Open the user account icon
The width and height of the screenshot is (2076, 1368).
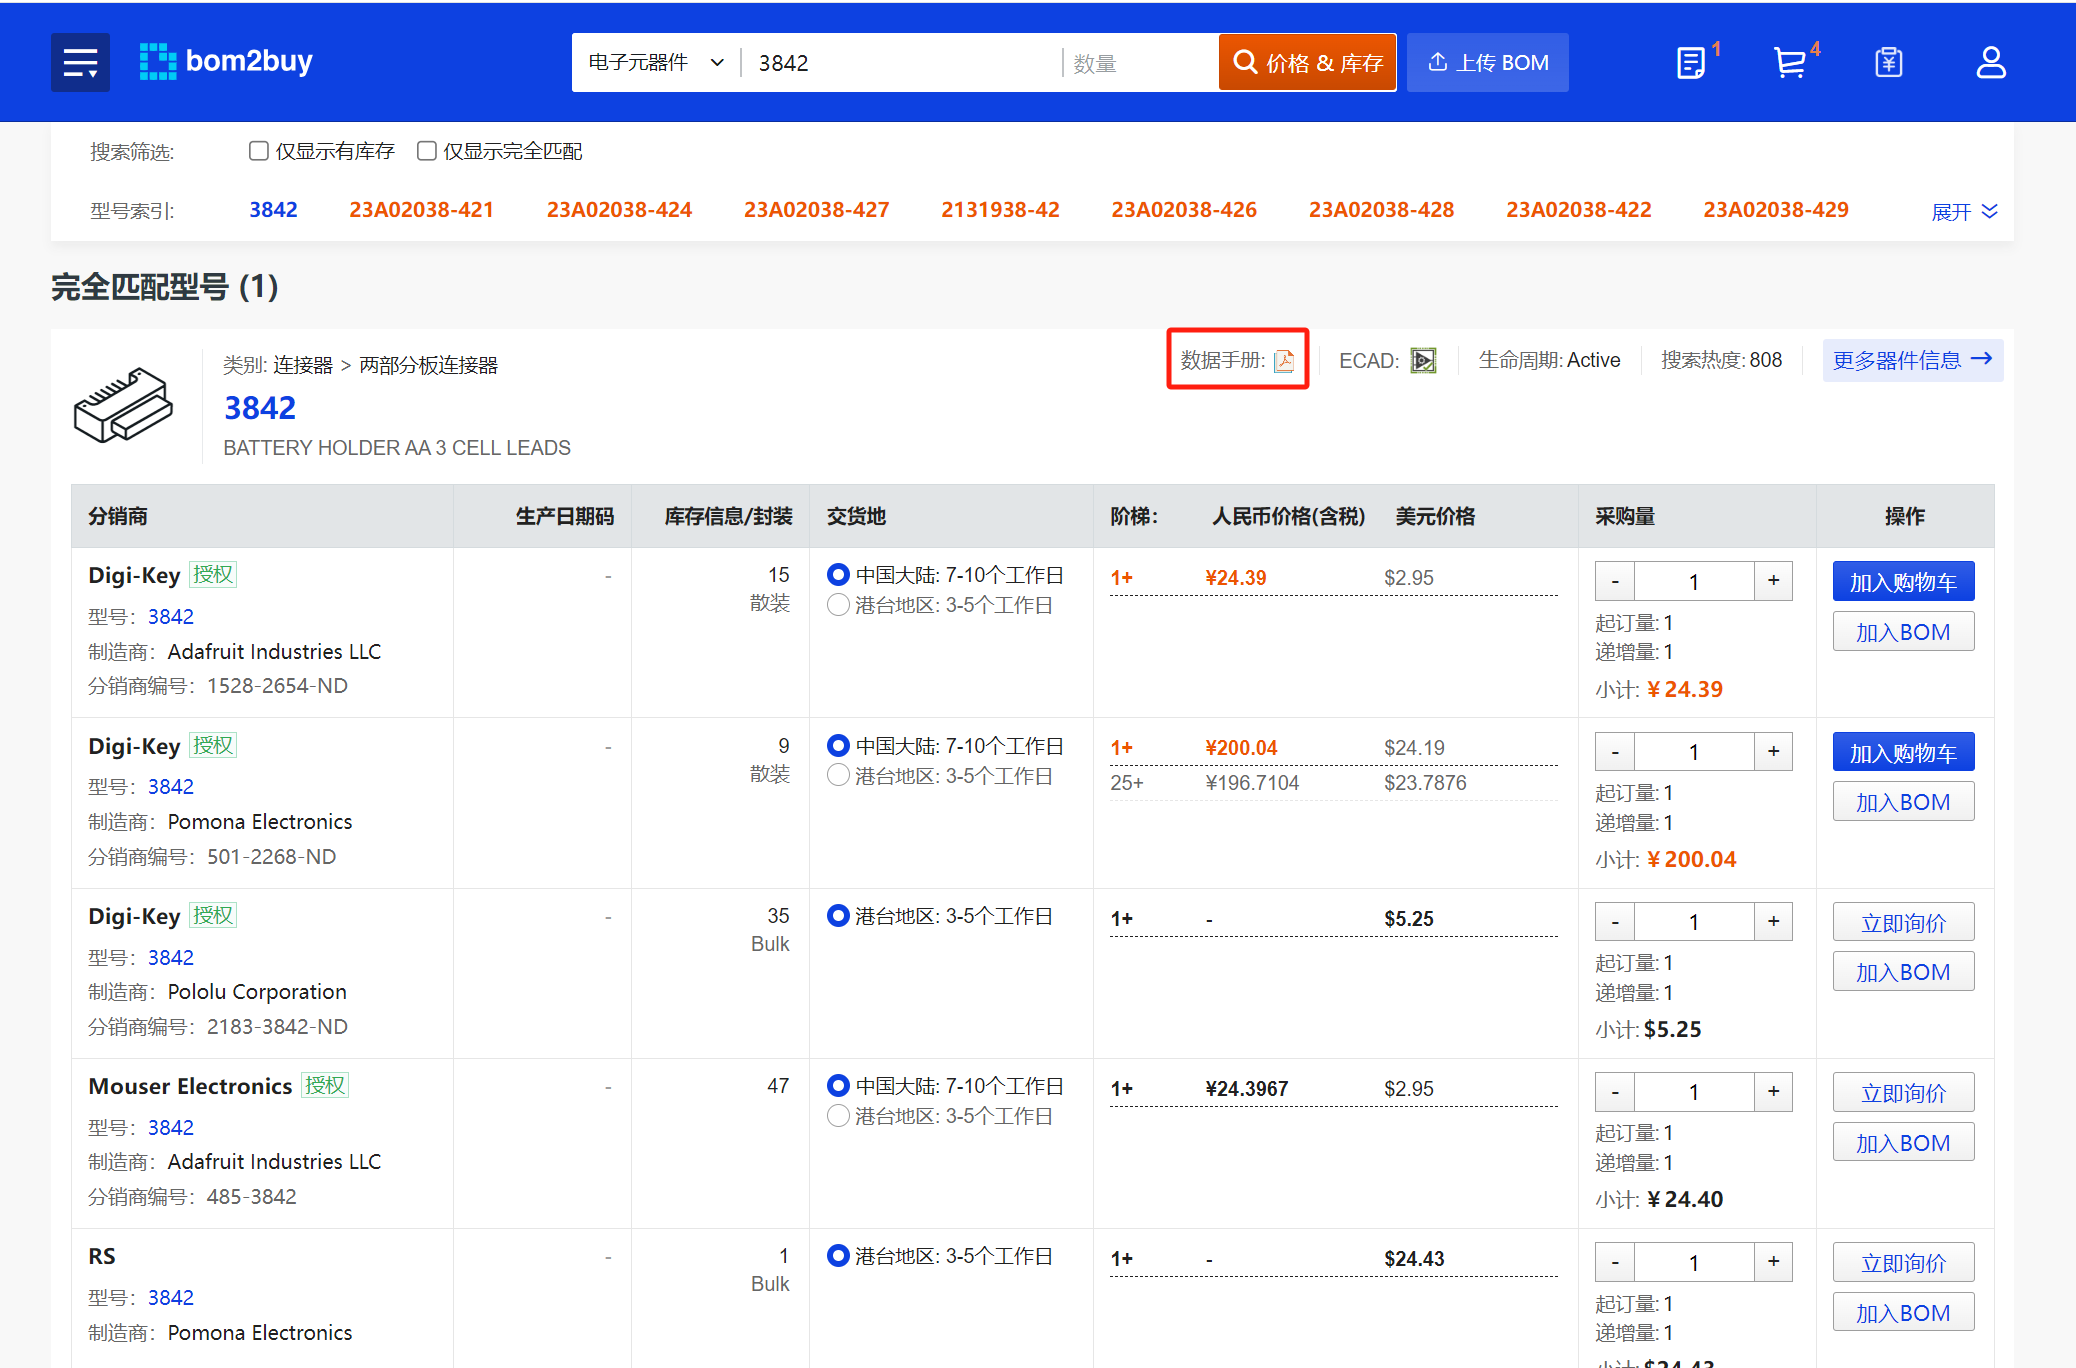[x=1990, y=63]
